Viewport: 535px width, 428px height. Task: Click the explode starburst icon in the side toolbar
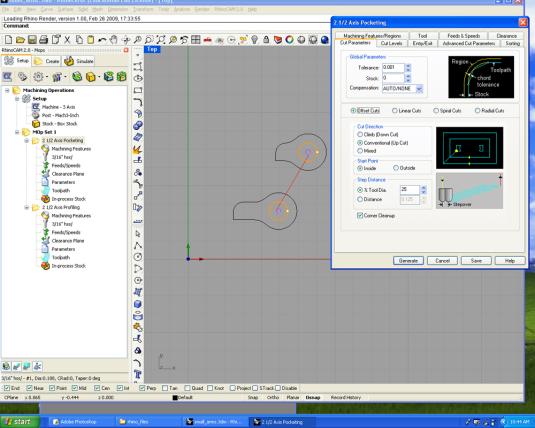point(138,149)
